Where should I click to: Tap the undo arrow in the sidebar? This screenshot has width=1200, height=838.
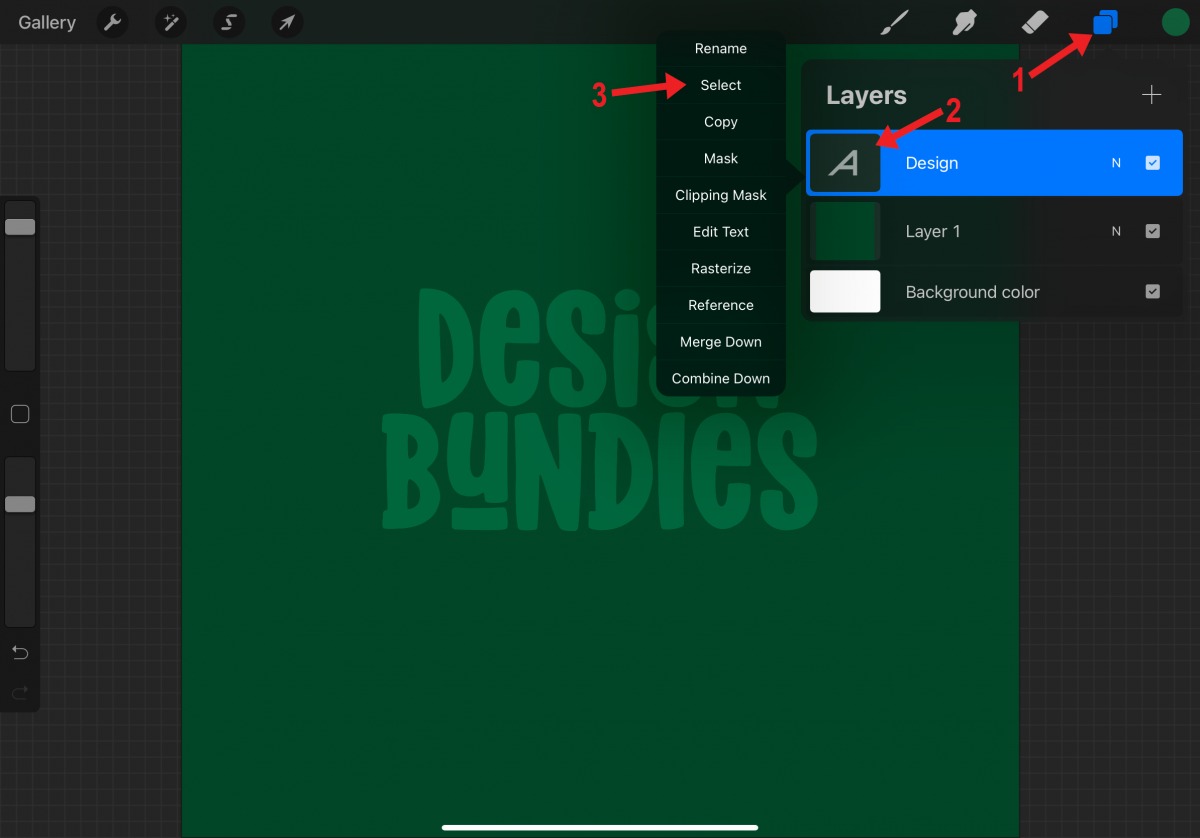click(x=20, y=652)
